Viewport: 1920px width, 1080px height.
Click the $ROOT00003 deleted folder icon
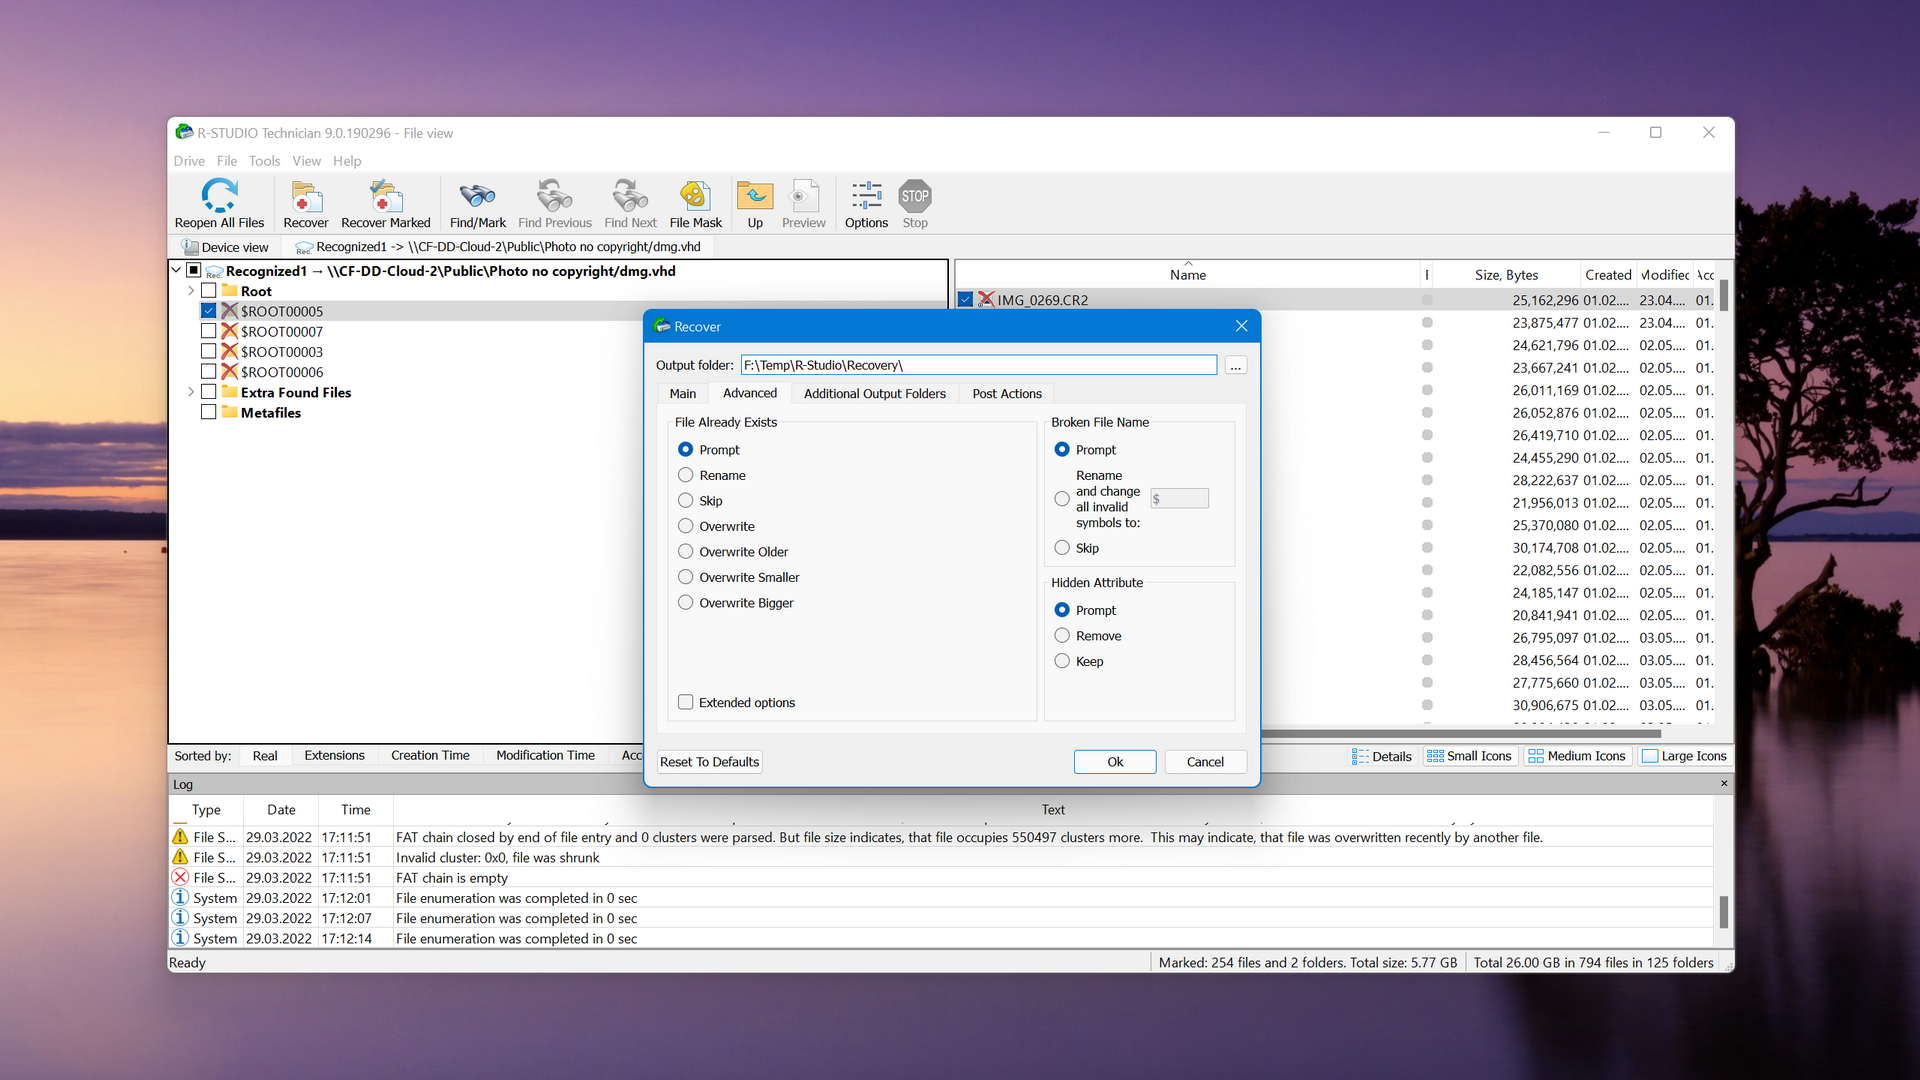pyautogui.click(x=229, y=351)
